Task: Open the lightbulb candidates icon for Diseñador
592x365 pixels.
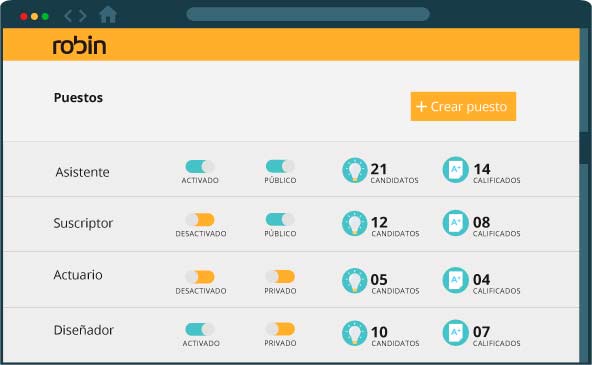Action: 355,333
